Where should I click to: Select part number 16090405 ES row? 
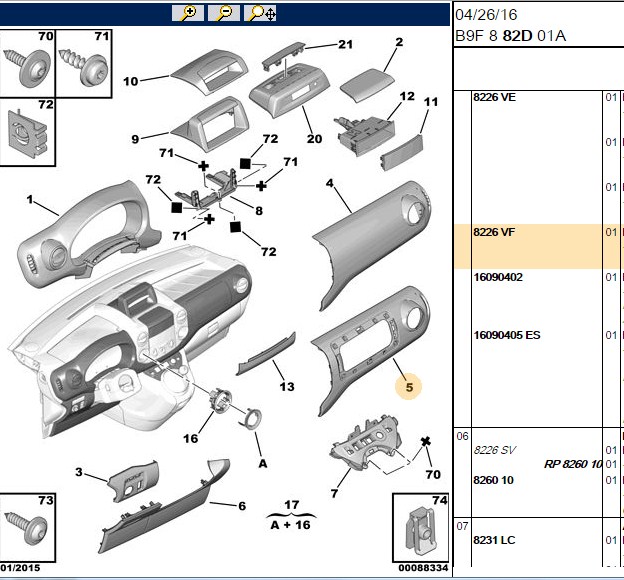pos(507,335)
